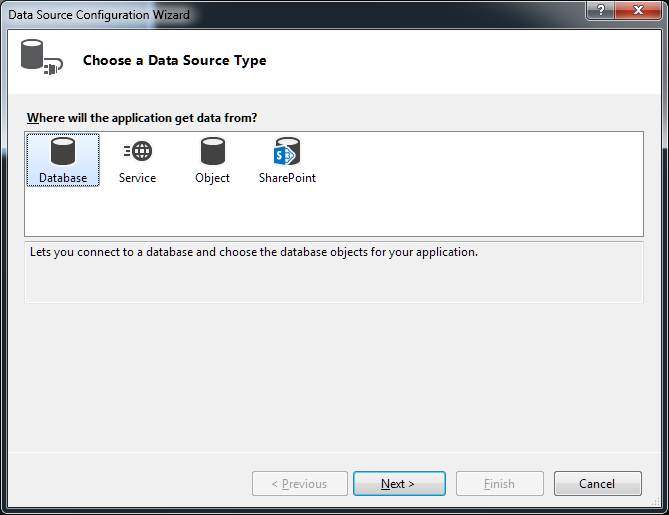Go forward with the Next button
669x515 pixels.
[399, 483]
